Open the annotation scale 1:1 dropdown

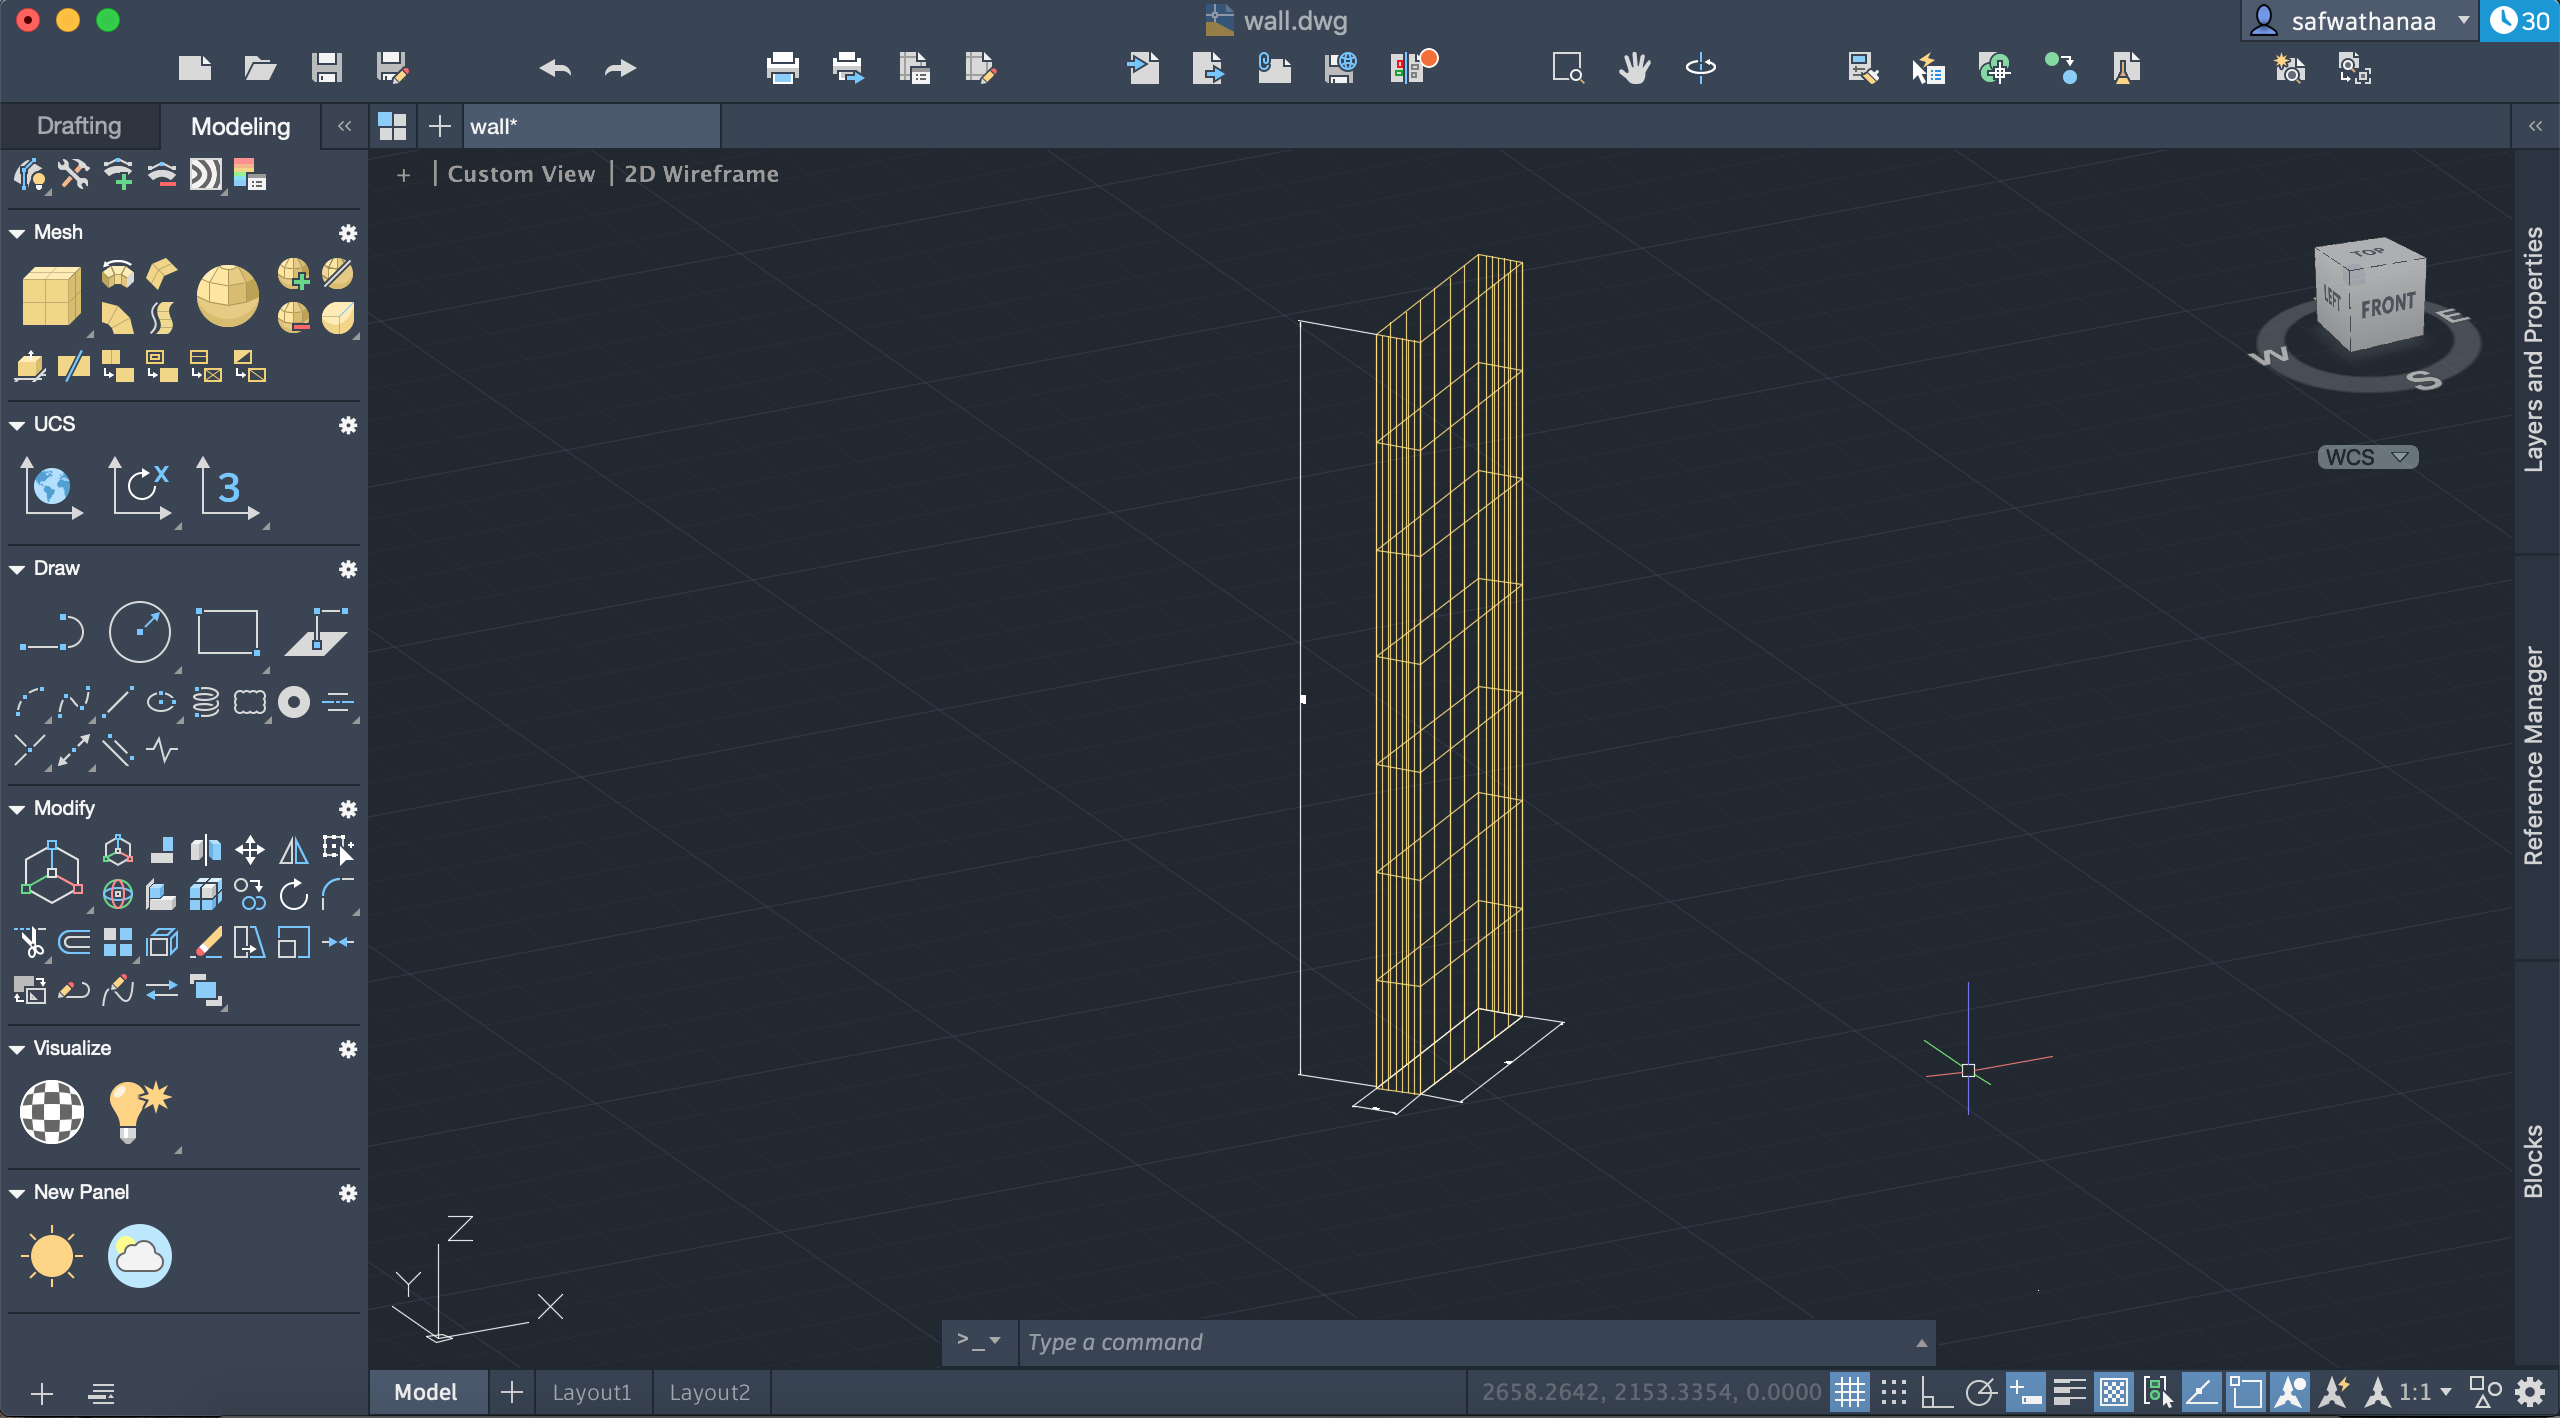click(2425, 1392)
